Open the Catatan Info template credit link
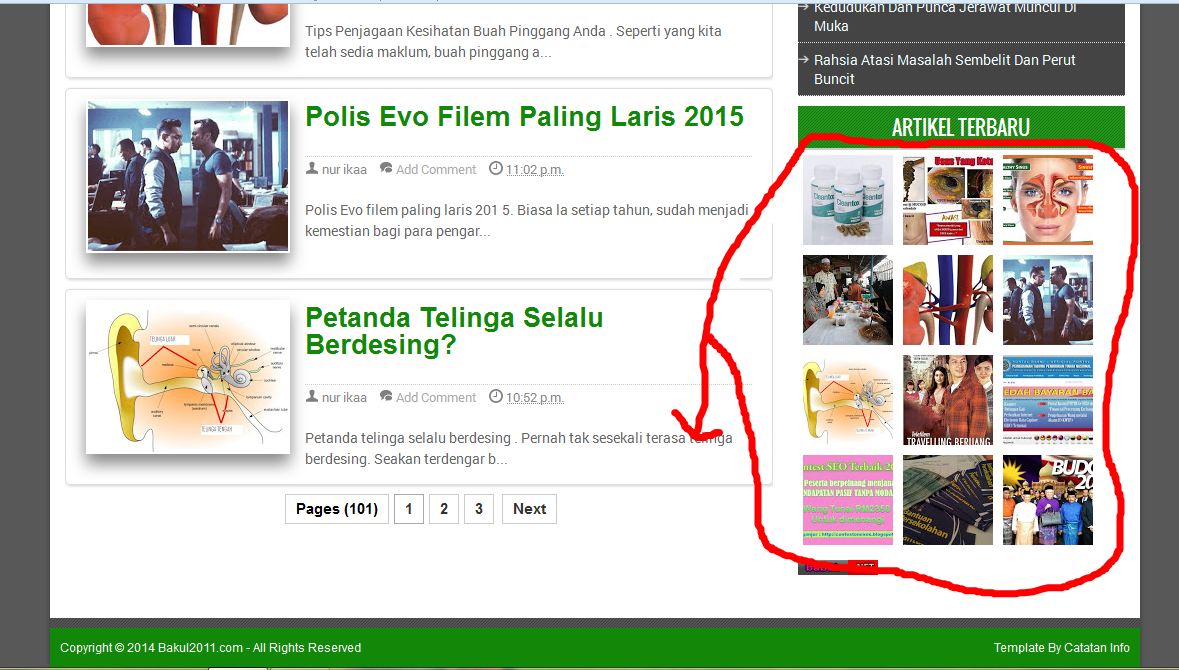This screenshot has width=1179, height=670. coord(1096,647)
